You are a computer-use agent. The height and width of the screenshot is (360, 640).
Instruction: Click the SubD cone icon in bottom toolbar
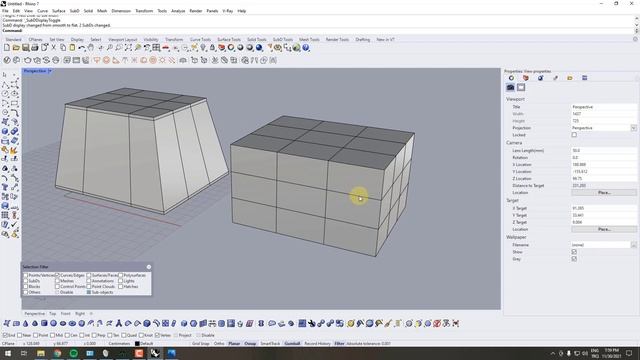(x=25, y=323)
